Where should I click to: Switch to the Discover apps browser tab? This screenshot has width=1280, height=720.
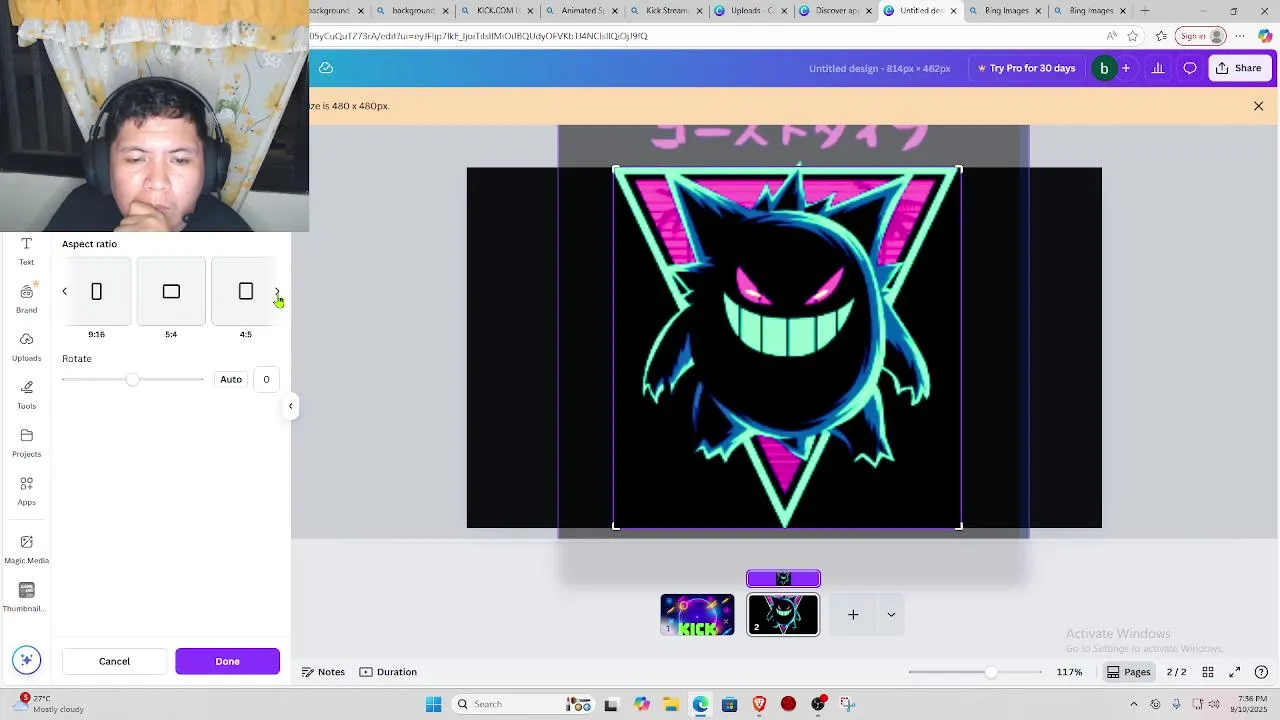836,11
